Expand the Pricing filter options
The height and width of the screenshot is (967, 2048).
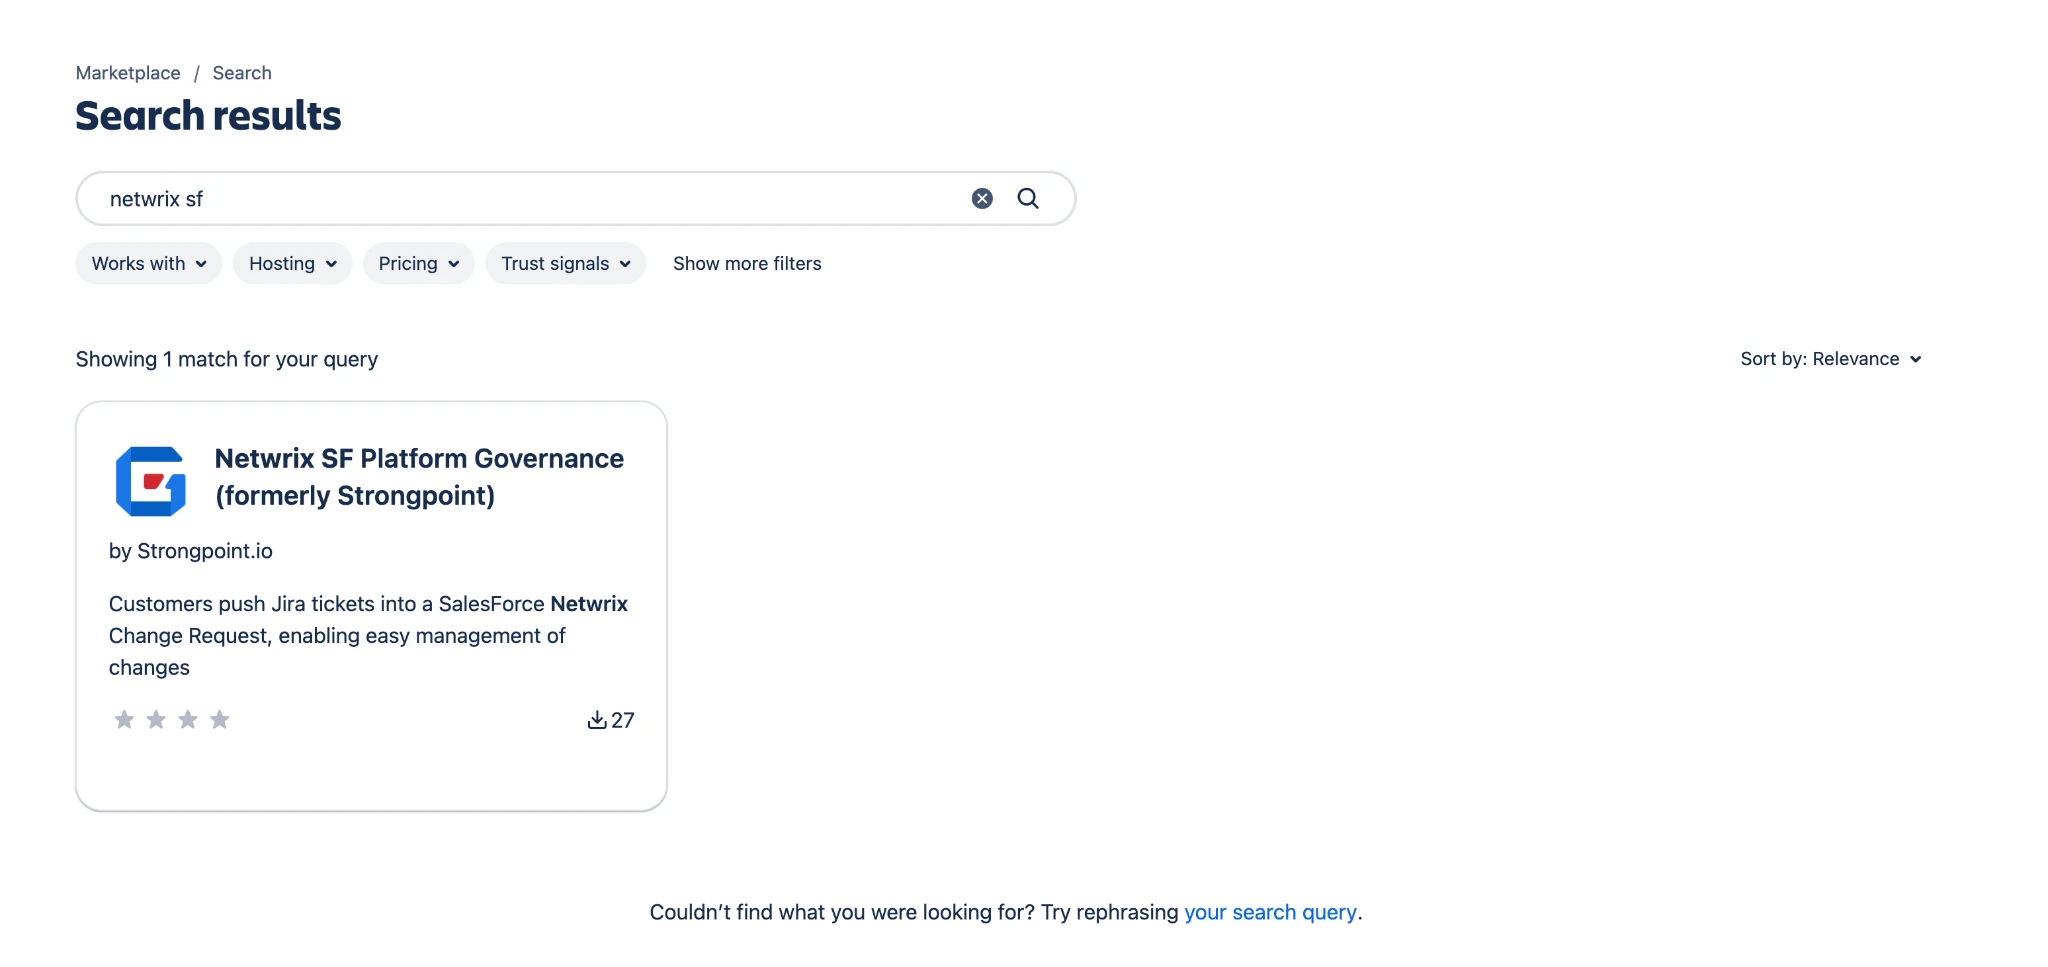418,263
